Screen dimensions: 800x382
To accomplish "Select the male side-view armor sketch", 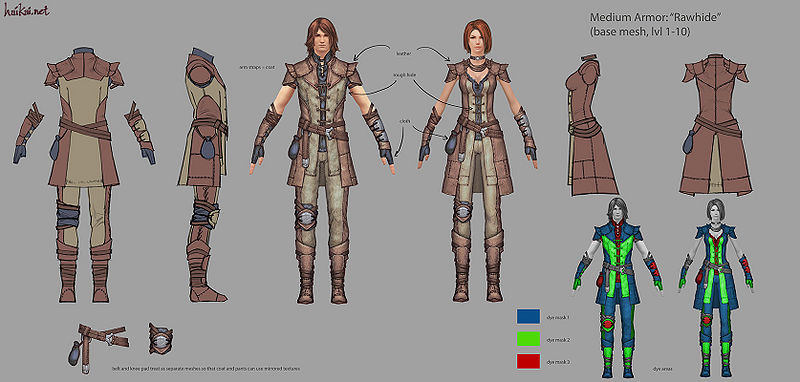I will (203, 174).
